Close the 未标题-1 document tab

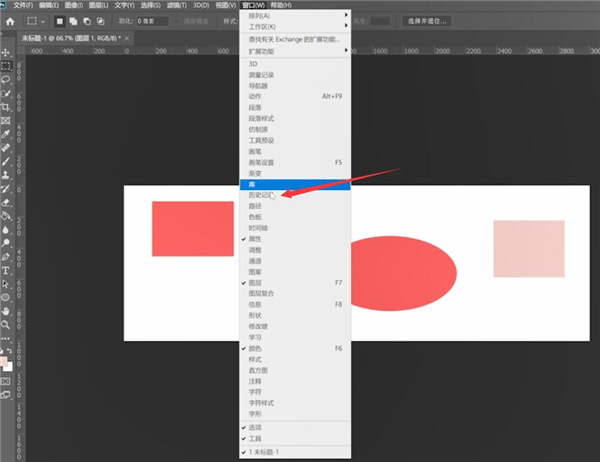[127, 38]
